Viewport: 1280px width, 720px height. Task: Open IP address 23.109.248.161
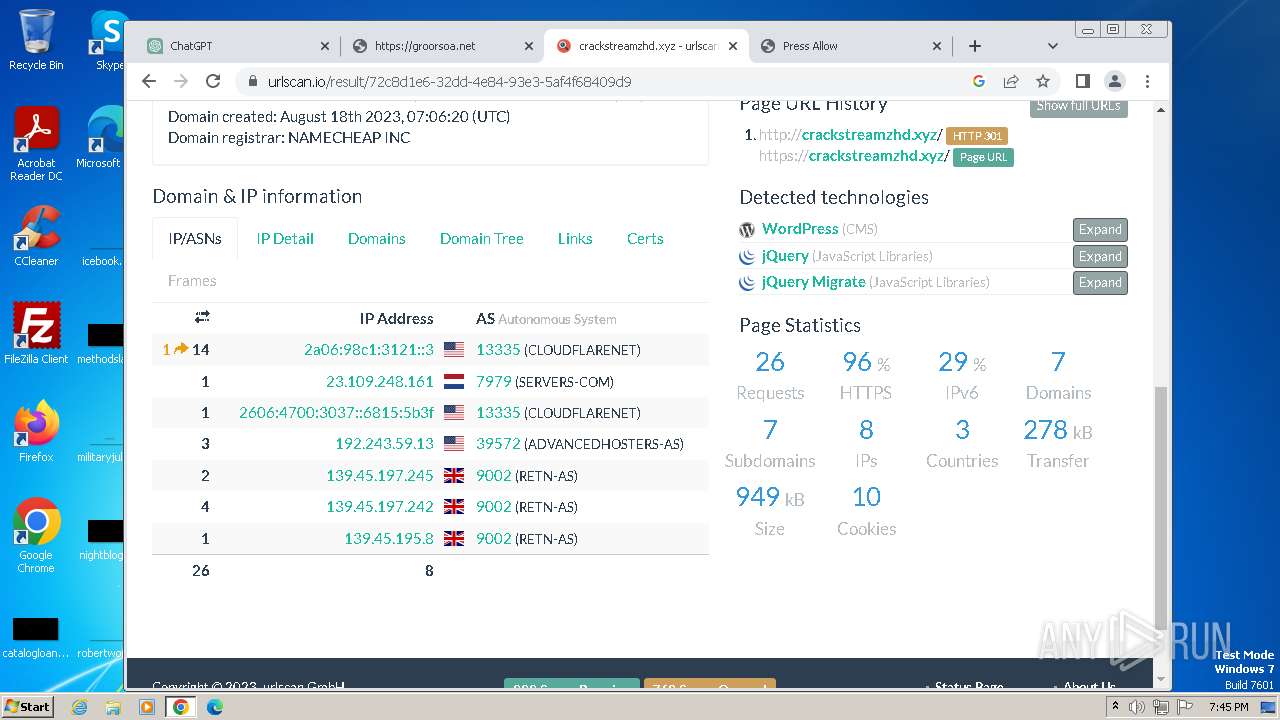click(380, 382)
